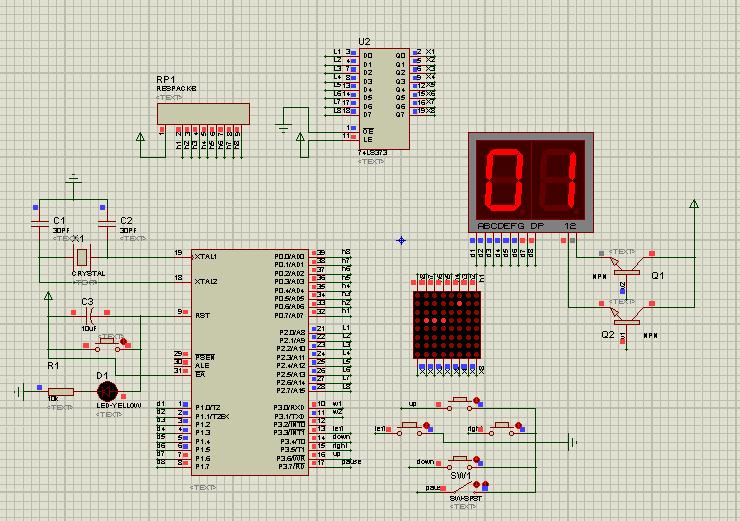Click the two-digit 7-segment display
The image size is (740, 521).
point(530,183)
